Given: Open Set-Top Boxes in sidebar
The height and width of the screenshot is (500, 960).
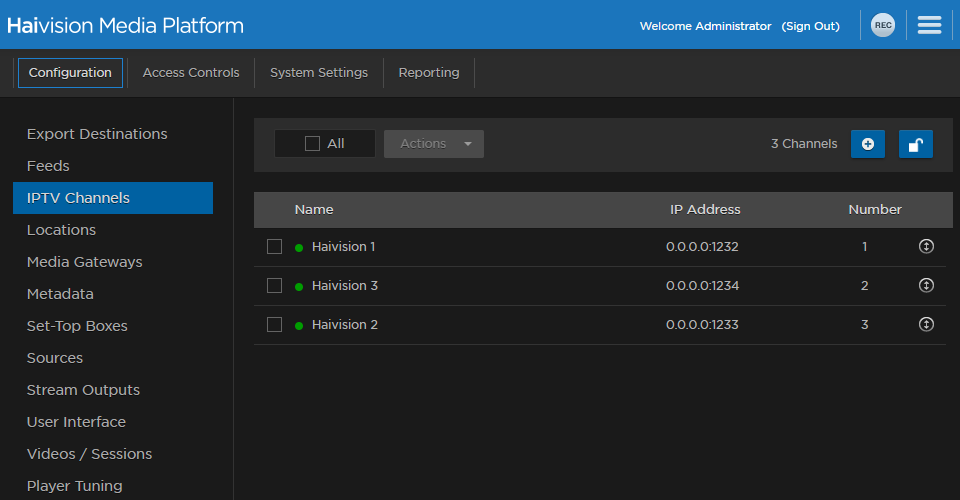Looking at the screenshot, I should pos(77,326).
